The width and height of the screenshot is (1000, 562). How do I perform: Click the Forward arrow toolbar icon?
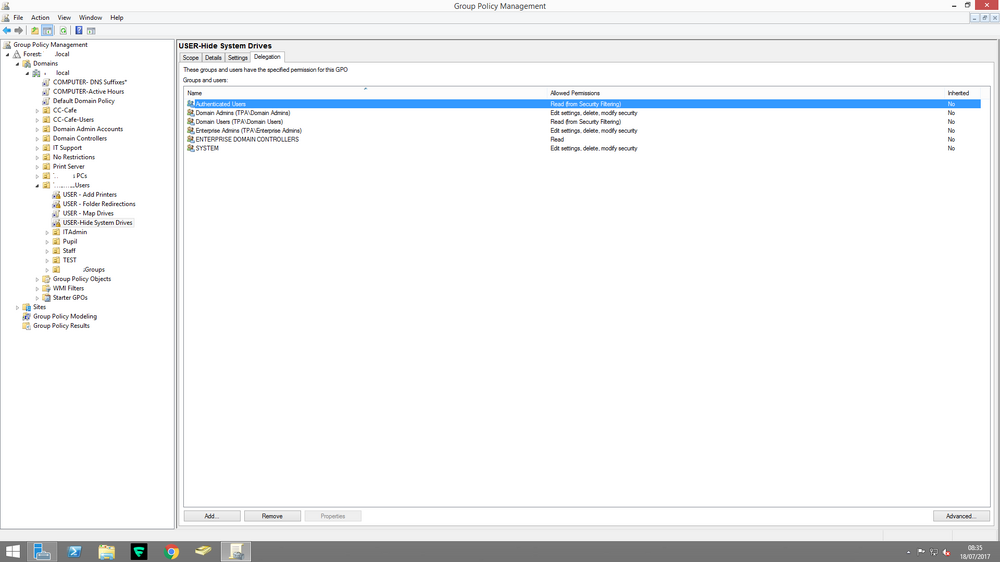point(18,31)
